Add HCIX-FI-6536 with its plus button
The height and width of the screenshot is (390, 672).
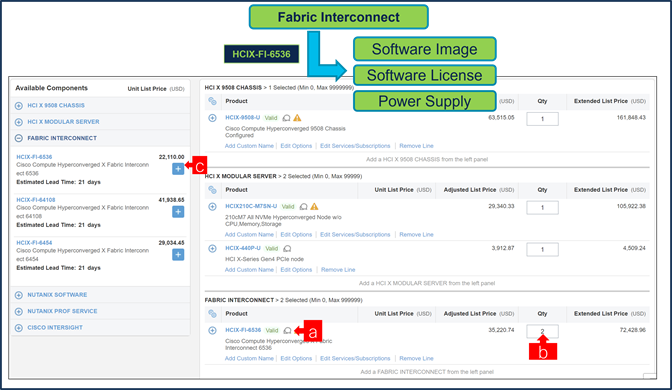pyautogui.click(x=178, y=168)
